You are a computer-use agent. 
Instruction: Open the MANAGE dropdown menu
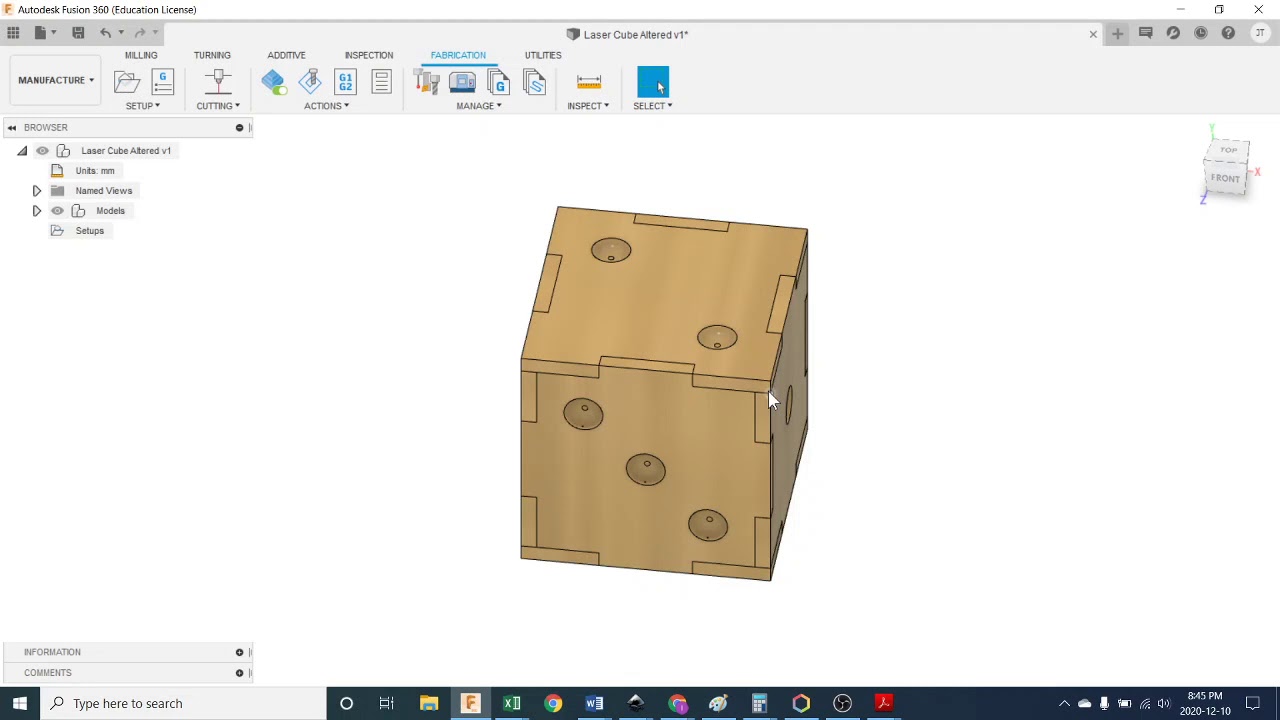[479, 106]
